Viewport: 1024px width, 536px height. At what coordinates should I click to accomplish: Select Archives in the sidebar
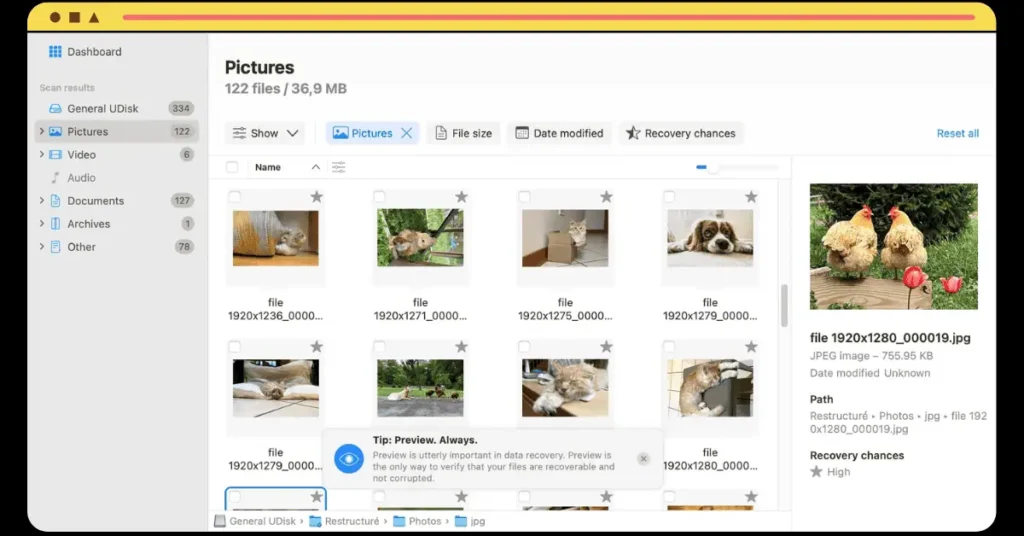(x=117, y=224)
